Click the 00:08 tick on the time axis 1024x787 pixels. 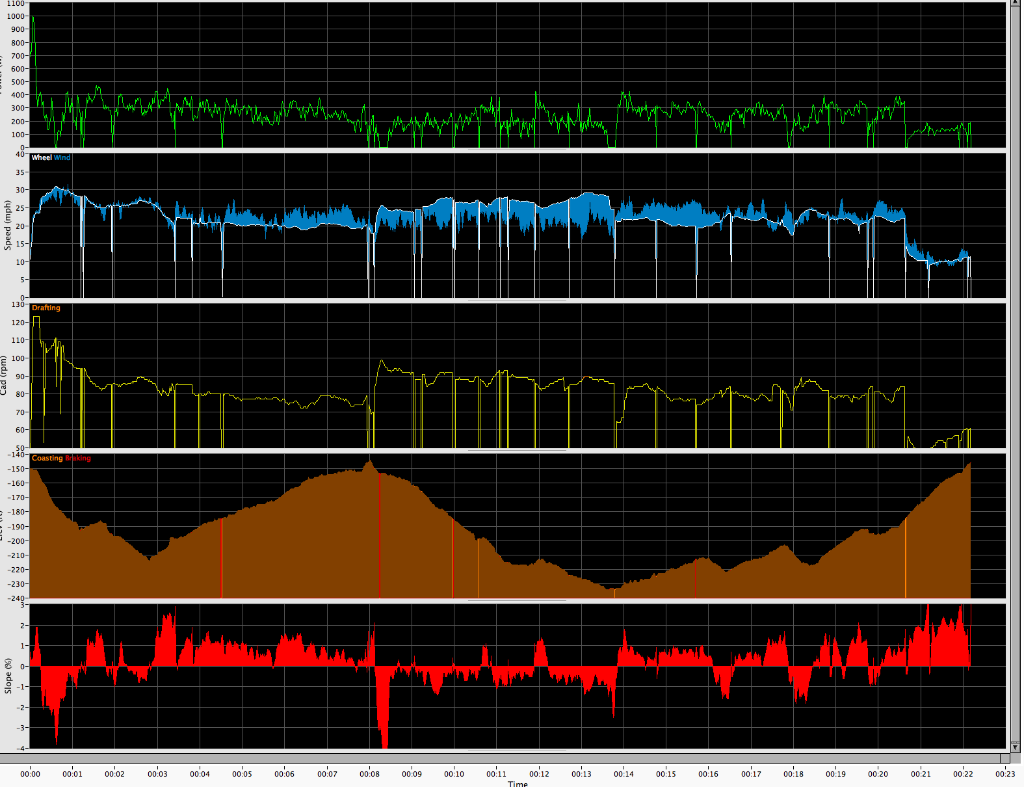tap(370, 774)
